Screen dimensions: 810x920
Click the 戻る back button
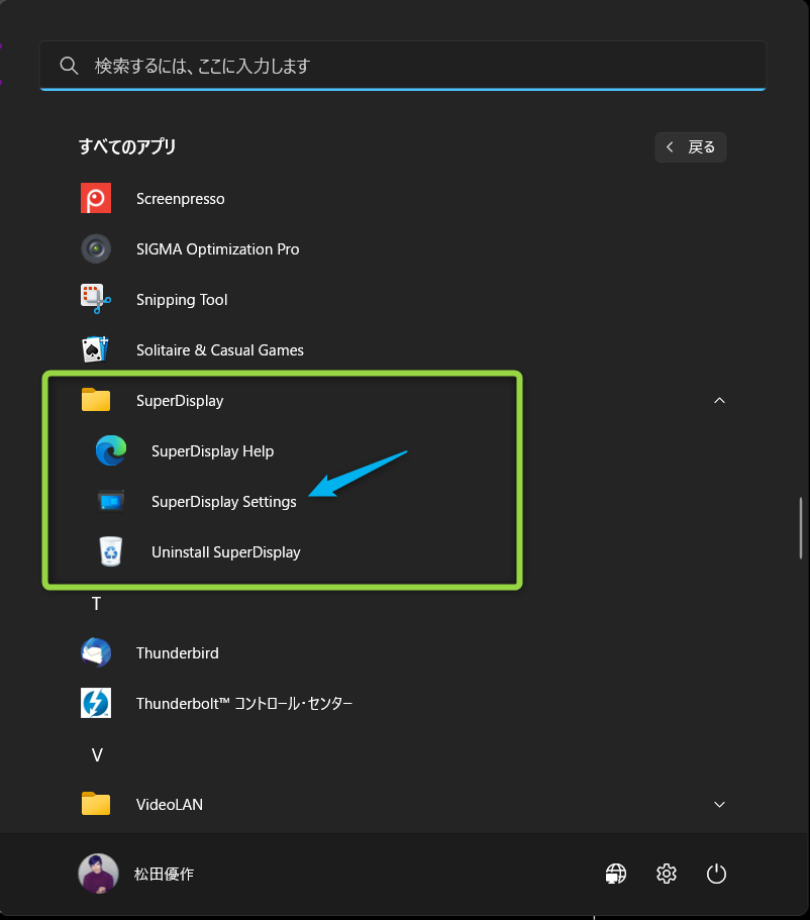(x=690, y=147)
